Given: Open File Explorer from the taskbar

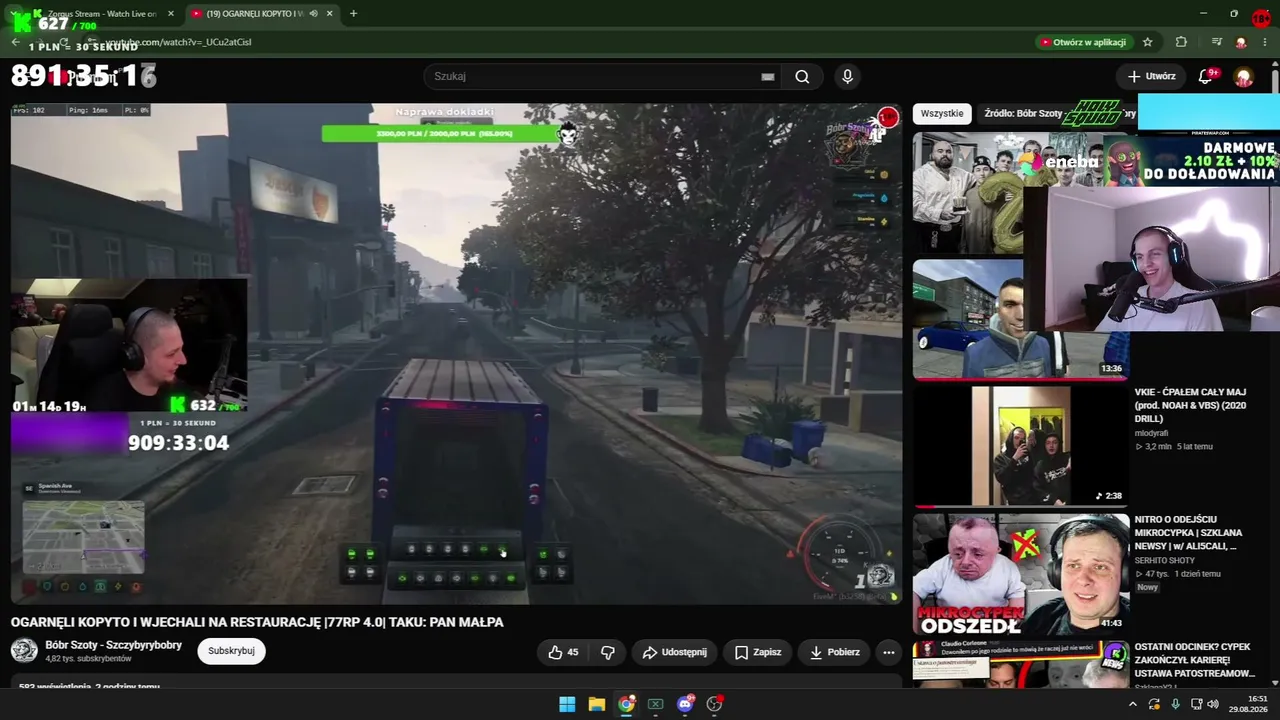Looking at the screenshot, I should [596, 704].
